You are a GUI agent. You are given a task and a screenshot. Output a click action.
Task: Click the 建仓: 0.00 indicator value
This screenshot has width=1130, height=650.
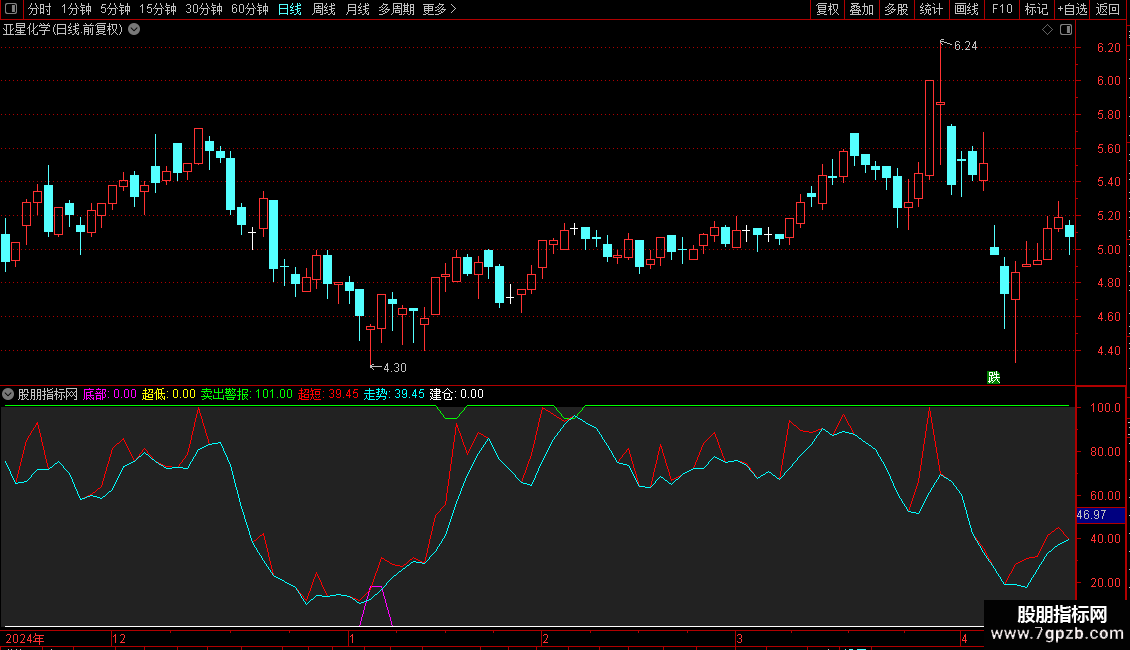[456, 394]
